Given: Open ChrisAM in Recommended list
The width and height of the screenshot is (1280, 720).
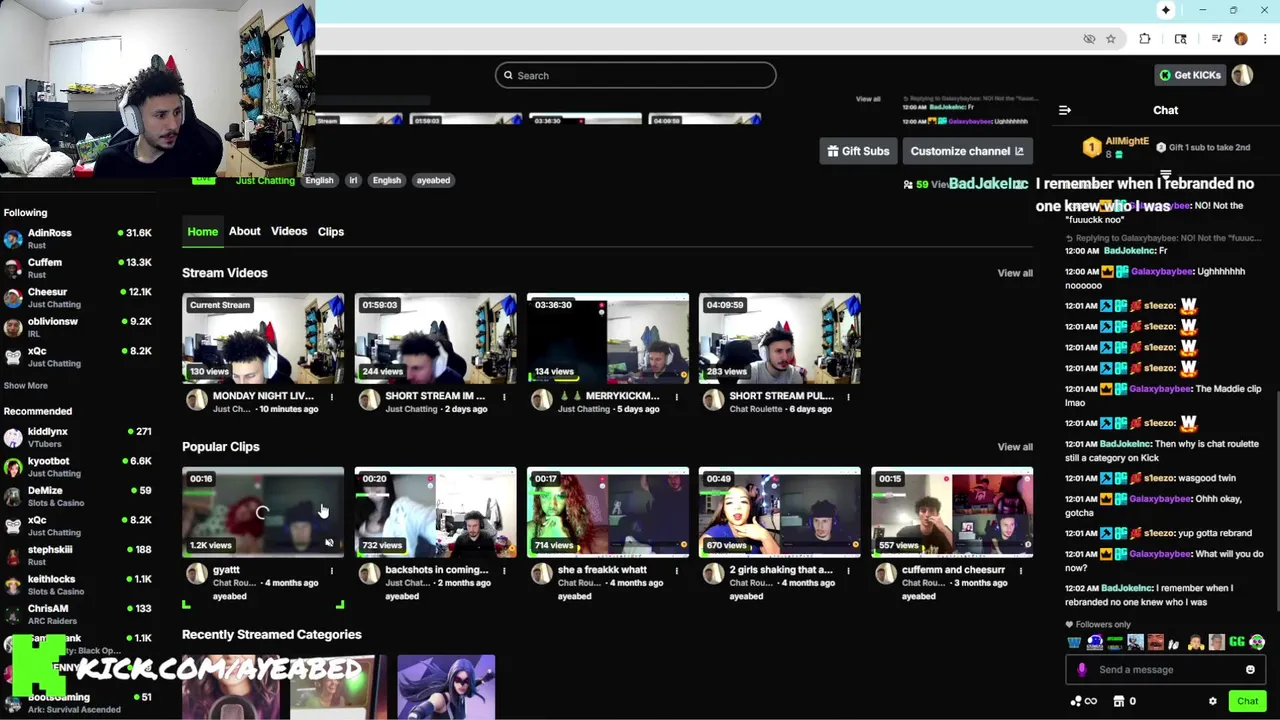Looking at the screenshot, I should (x=78, y=614).
